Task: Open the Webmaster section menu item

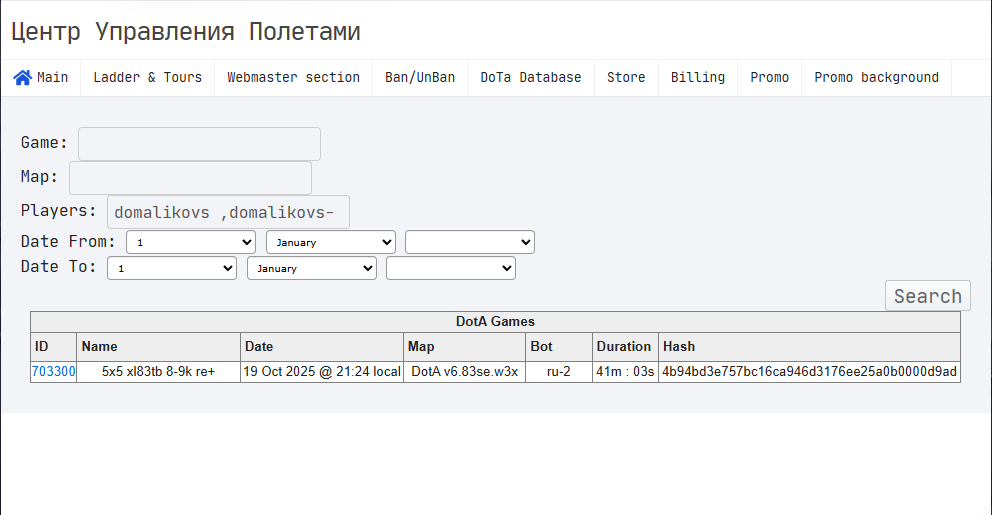Action: tap(294, 77)
